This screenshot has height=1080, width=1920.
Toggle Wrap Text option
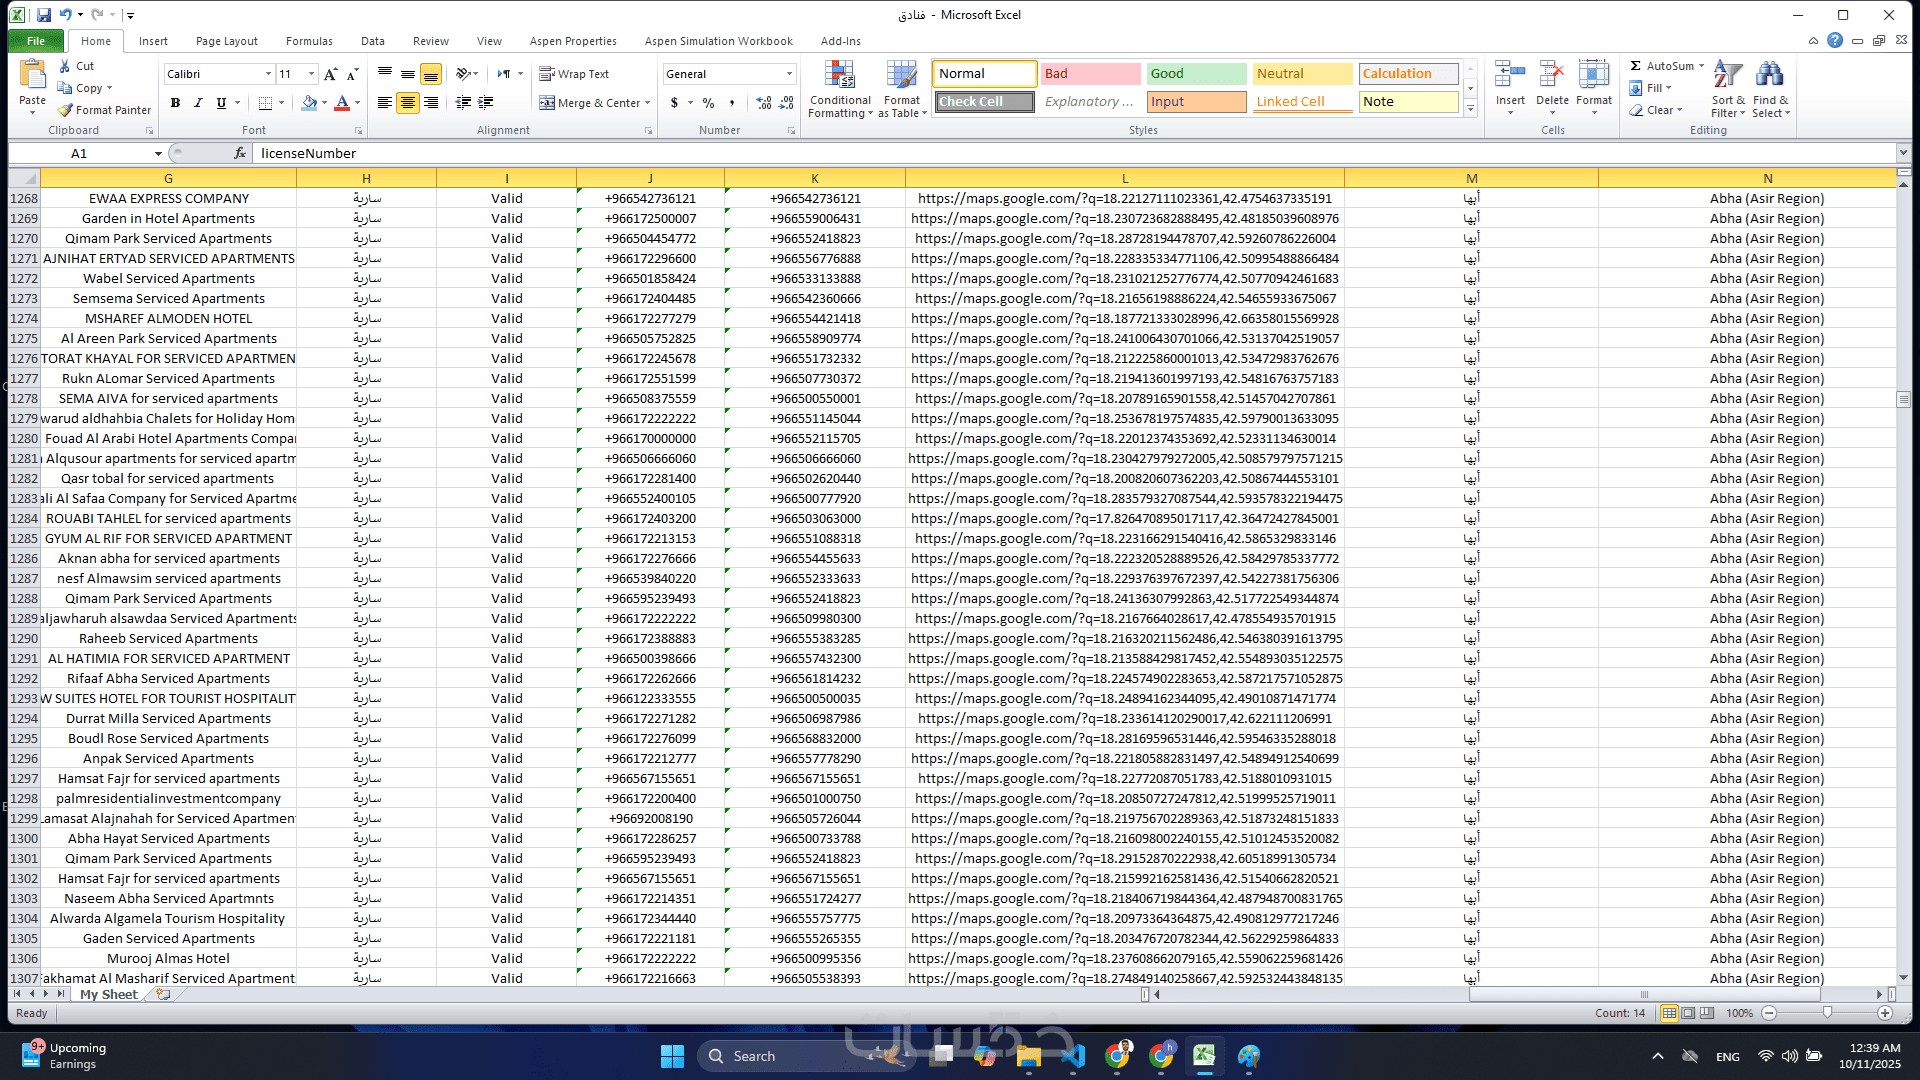tap(574, 74)
